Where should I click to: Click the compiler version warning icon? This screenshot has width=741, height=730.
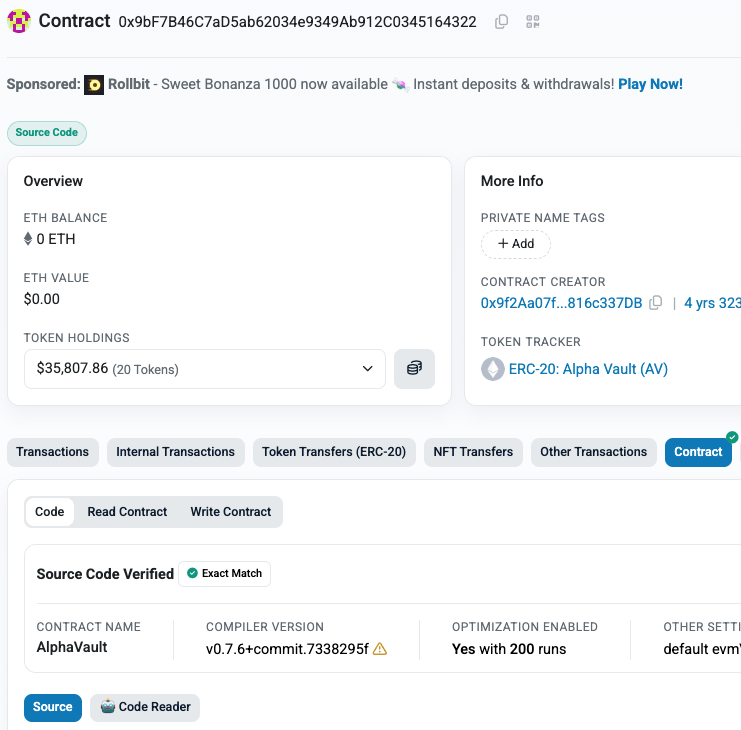pyautogui.click(x=379, y=649)
